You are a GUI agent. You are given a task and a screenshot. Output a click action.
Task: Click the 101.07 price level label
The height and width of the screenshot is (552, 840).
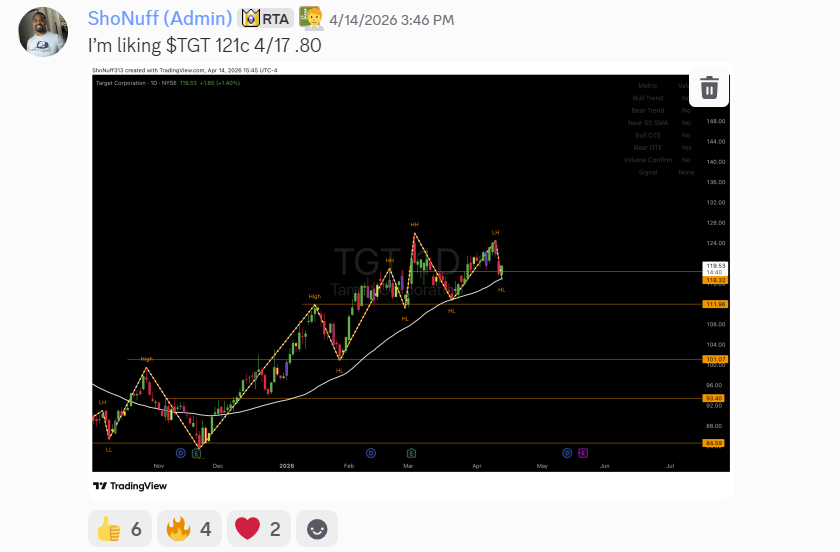click(715, 360)
